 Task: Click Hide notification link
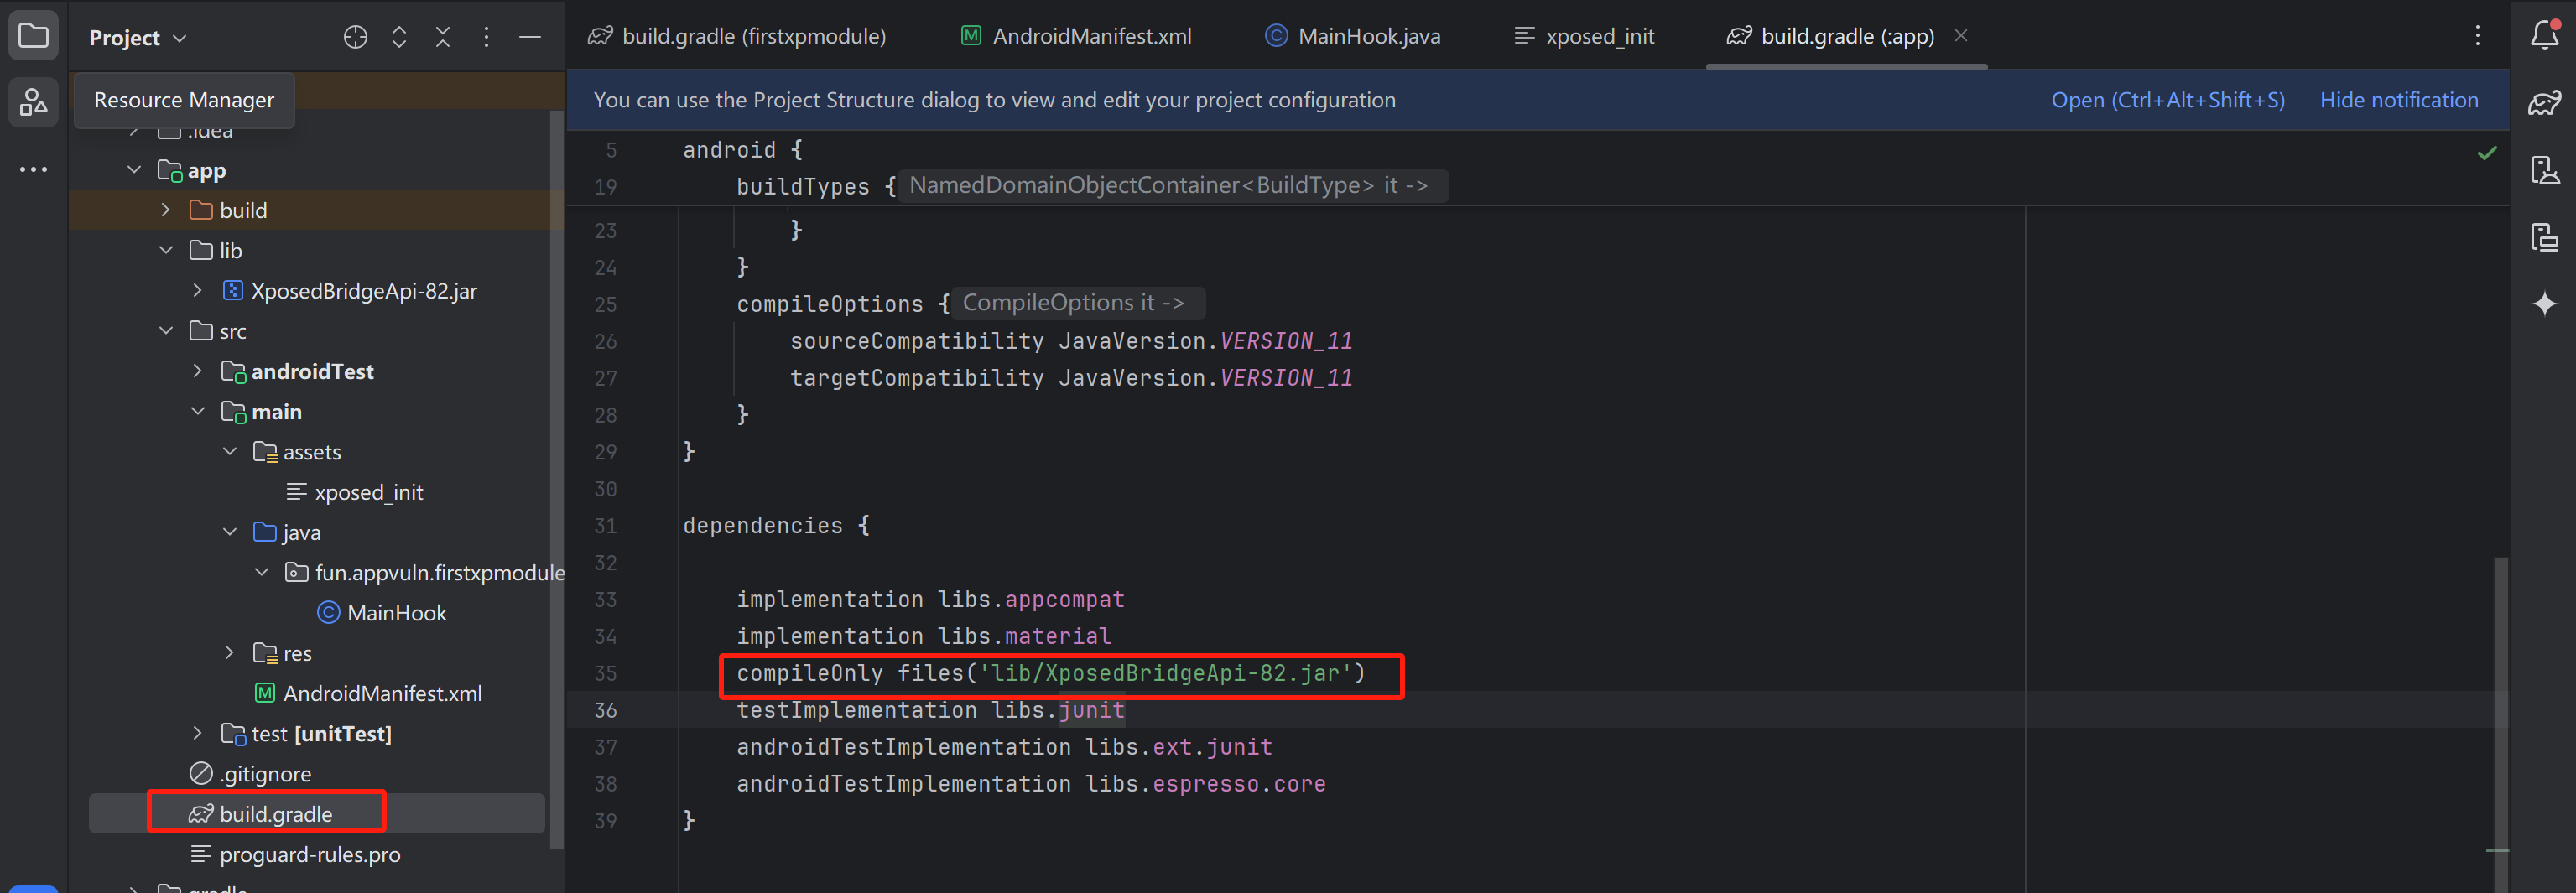click(x=2398, y=100)
